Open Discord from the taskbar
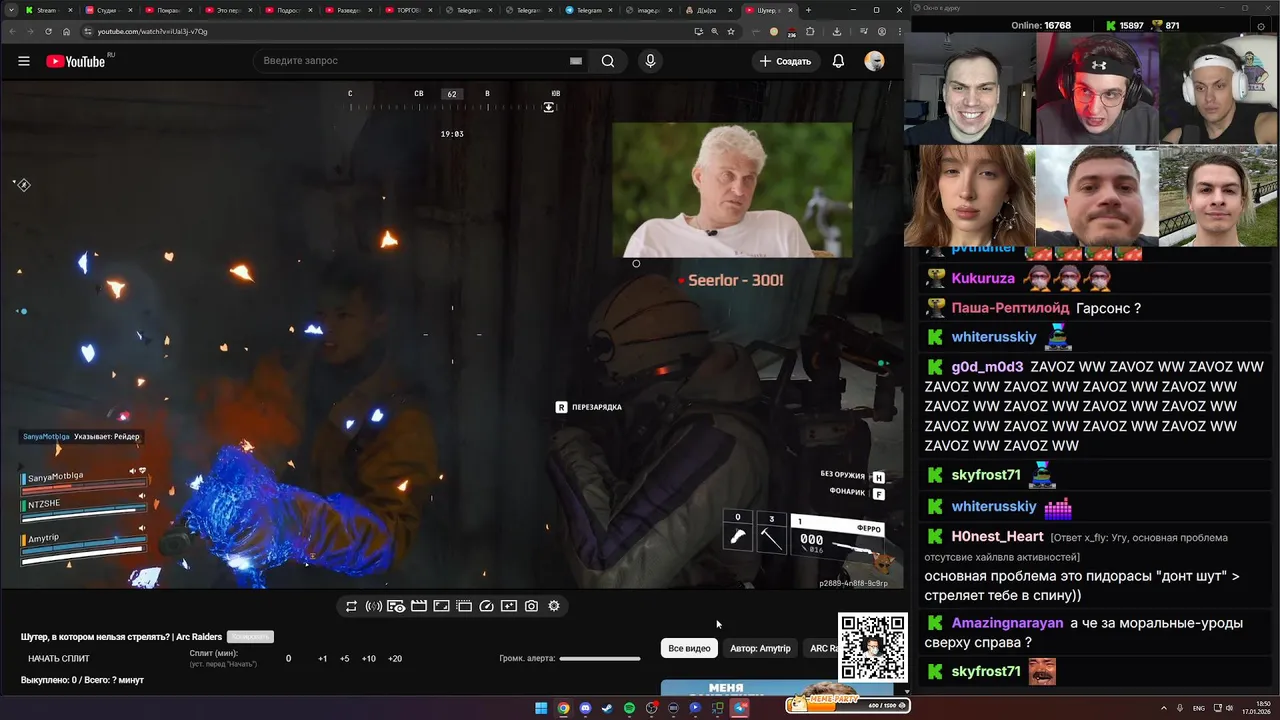This screenshot has height=720, width=1280. click(585, 708)
